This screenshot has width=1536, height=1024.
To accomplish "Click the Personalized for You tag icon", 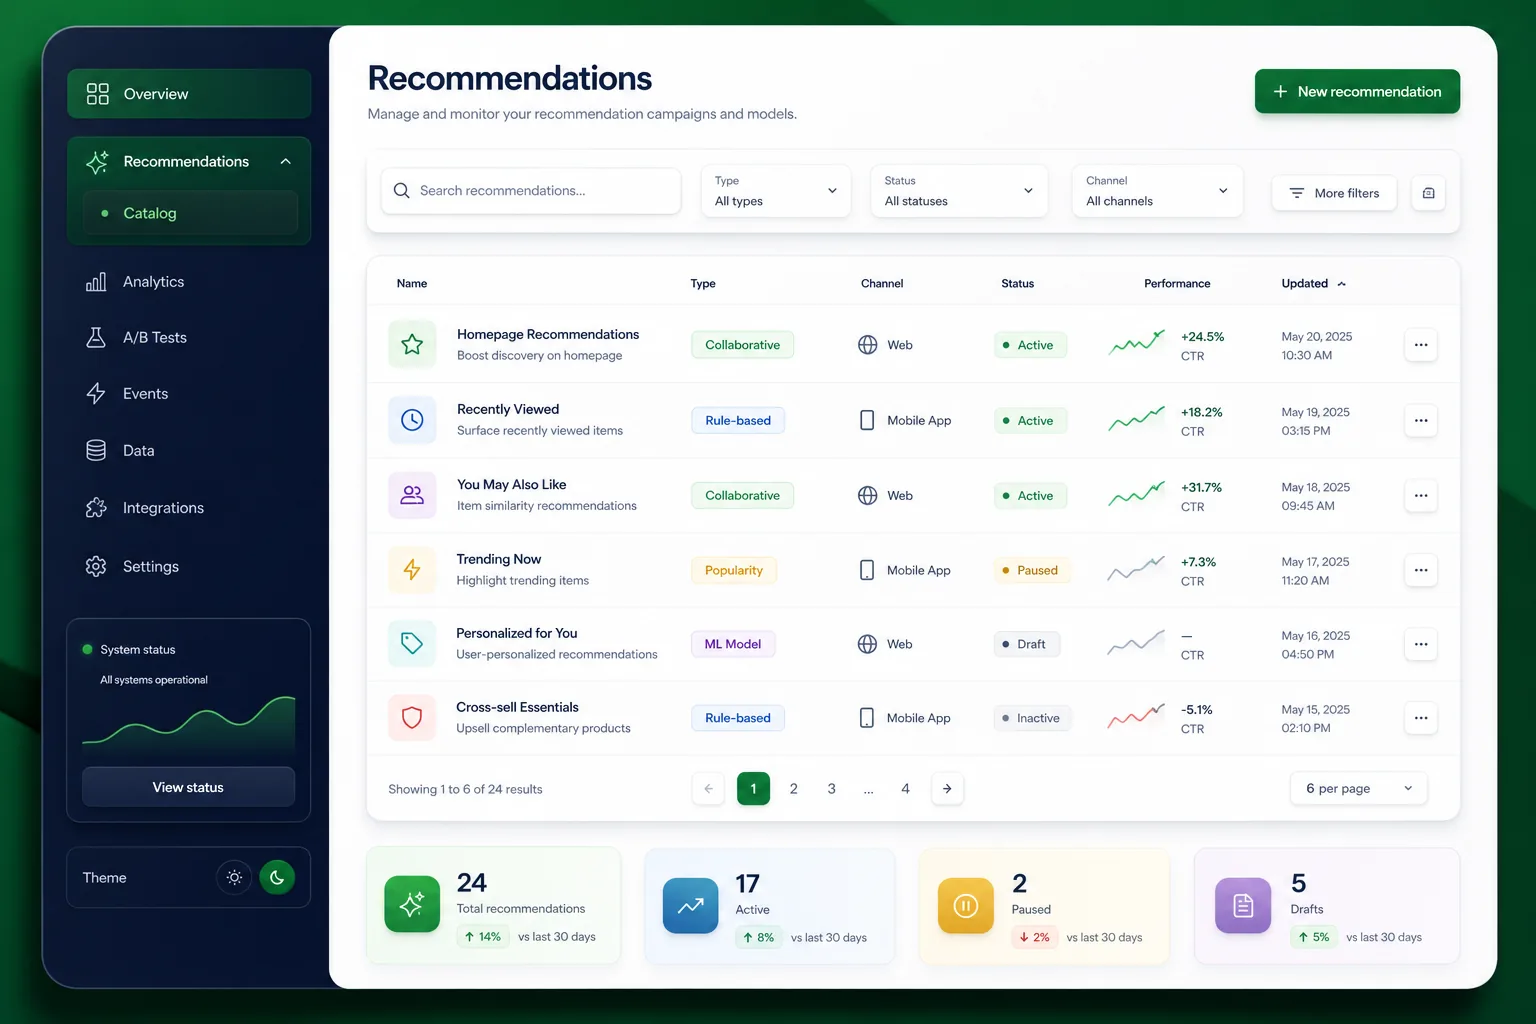I will pyautogui.click(x=412, y=644).
